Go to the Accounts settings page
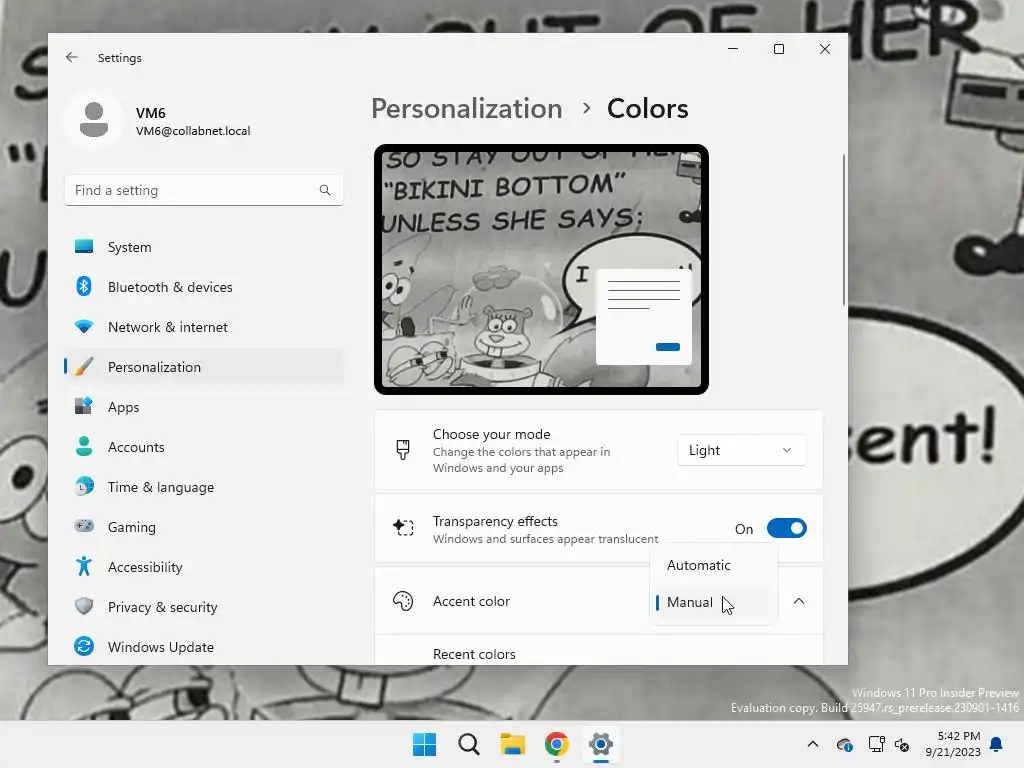1024x768 pixels. point(204,447)
